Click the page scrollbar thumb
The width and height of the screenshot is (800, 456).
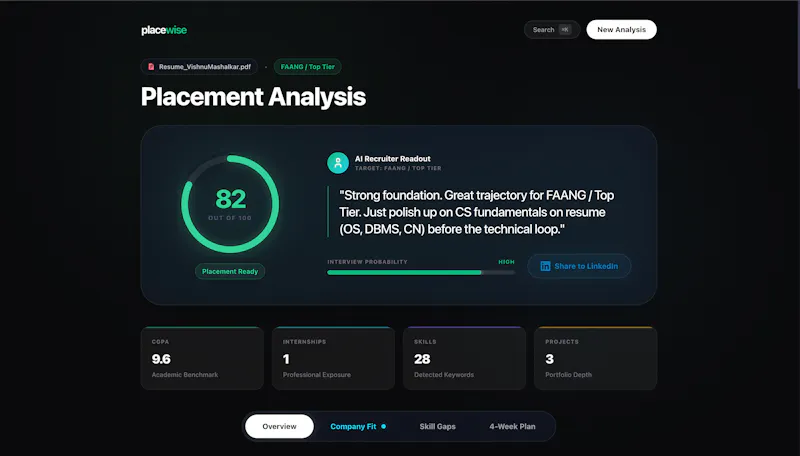click(x=797, y=46)
